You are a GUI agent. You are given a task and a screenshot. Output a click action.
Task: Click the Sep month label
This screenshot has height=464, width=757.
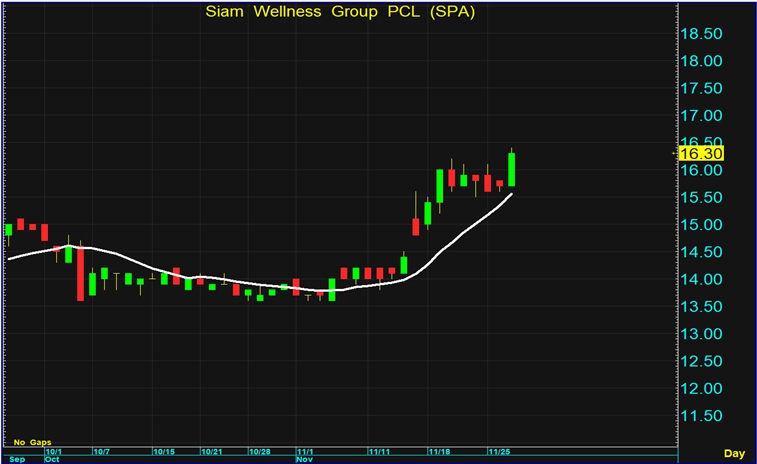[17, 459]
